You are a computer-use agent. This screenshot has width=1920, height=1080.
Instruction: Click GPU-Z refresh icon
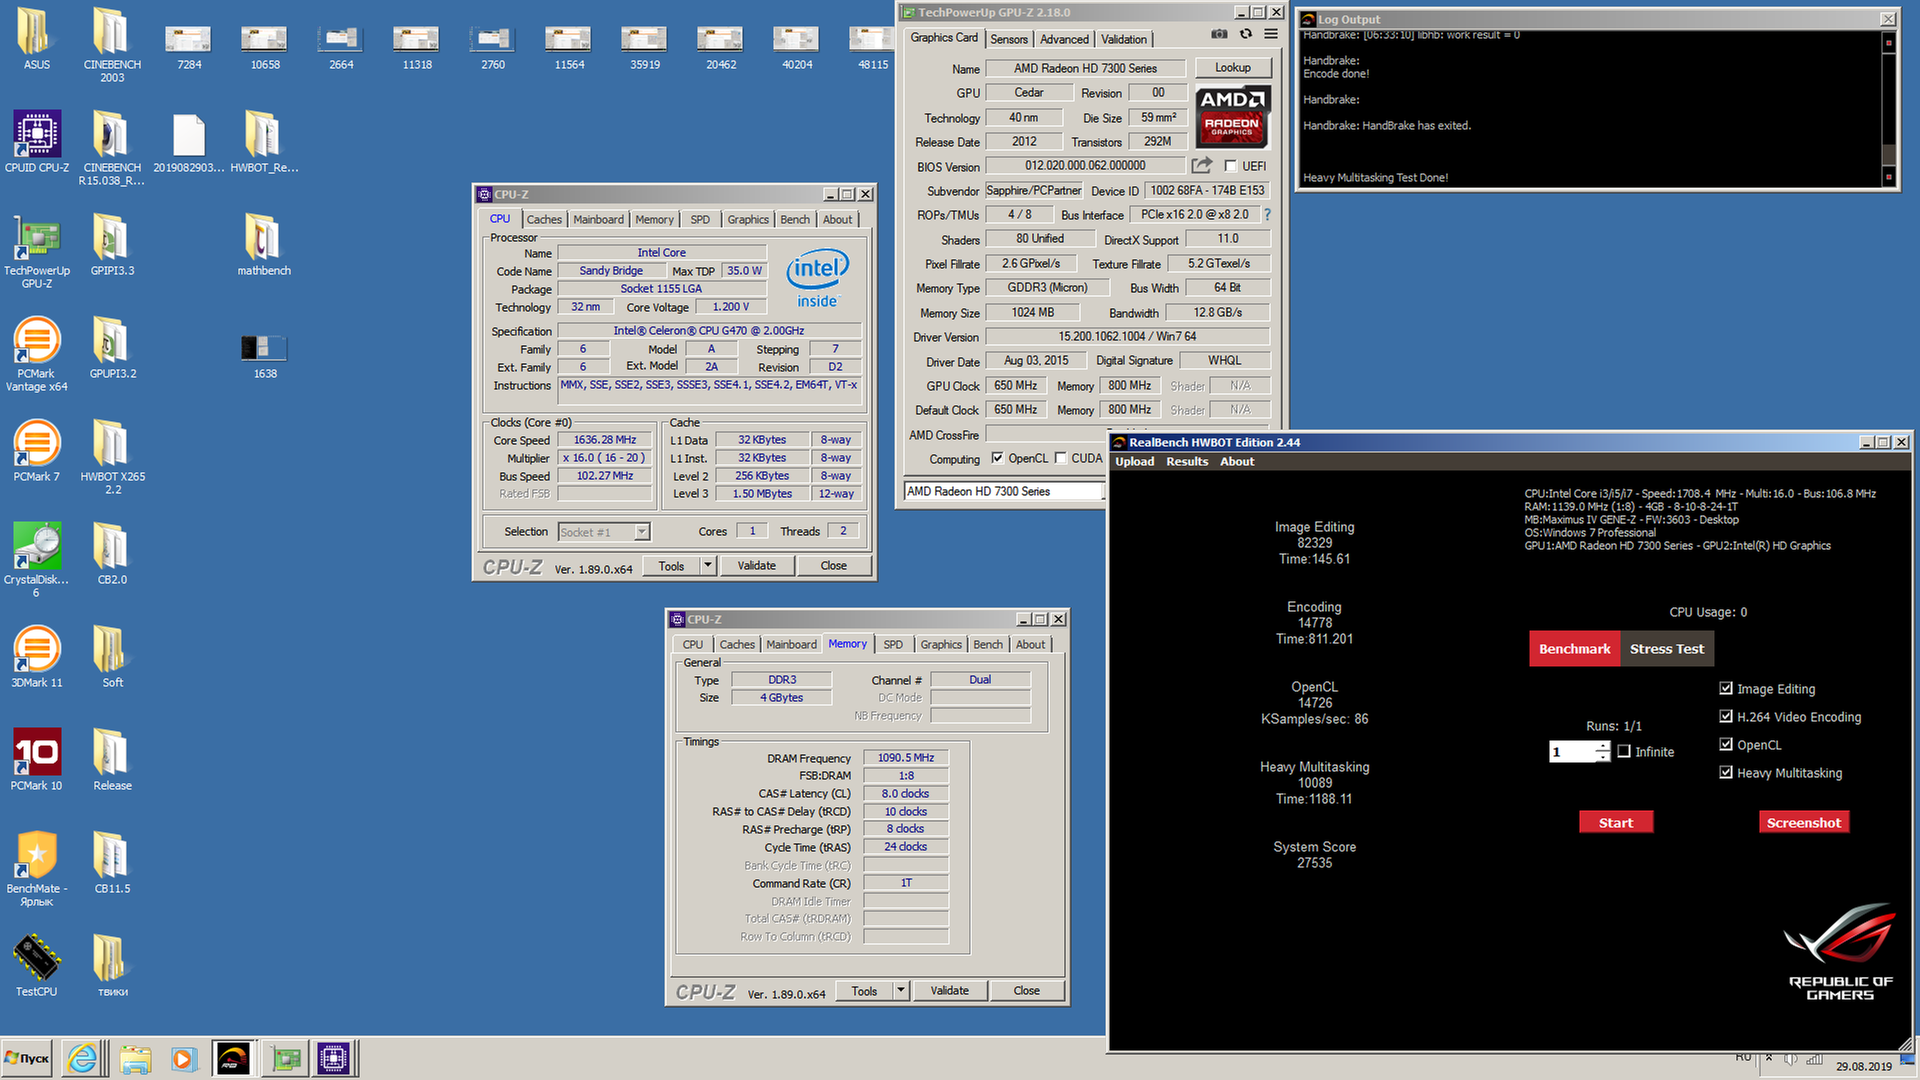pyautogui.click(x=1245, y=34)
